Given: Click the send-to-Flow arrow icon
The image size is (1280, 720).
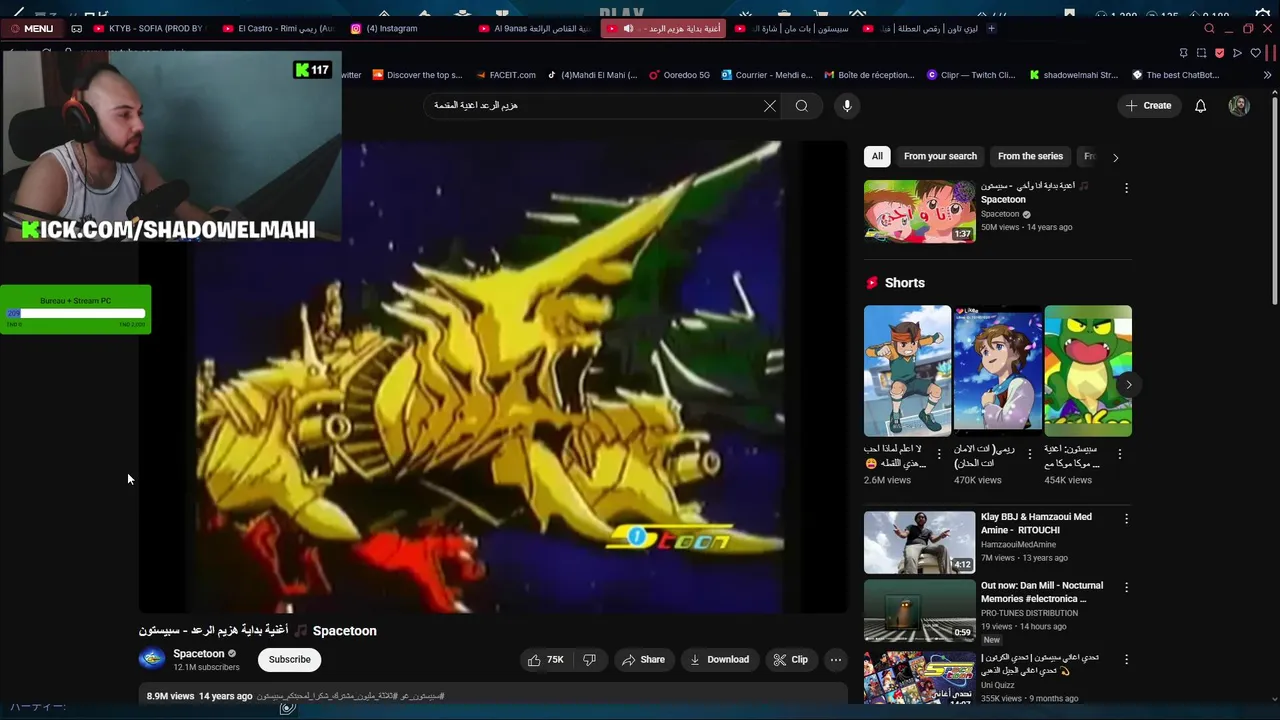Looking at the screenshot, I should pos(1237,53).
